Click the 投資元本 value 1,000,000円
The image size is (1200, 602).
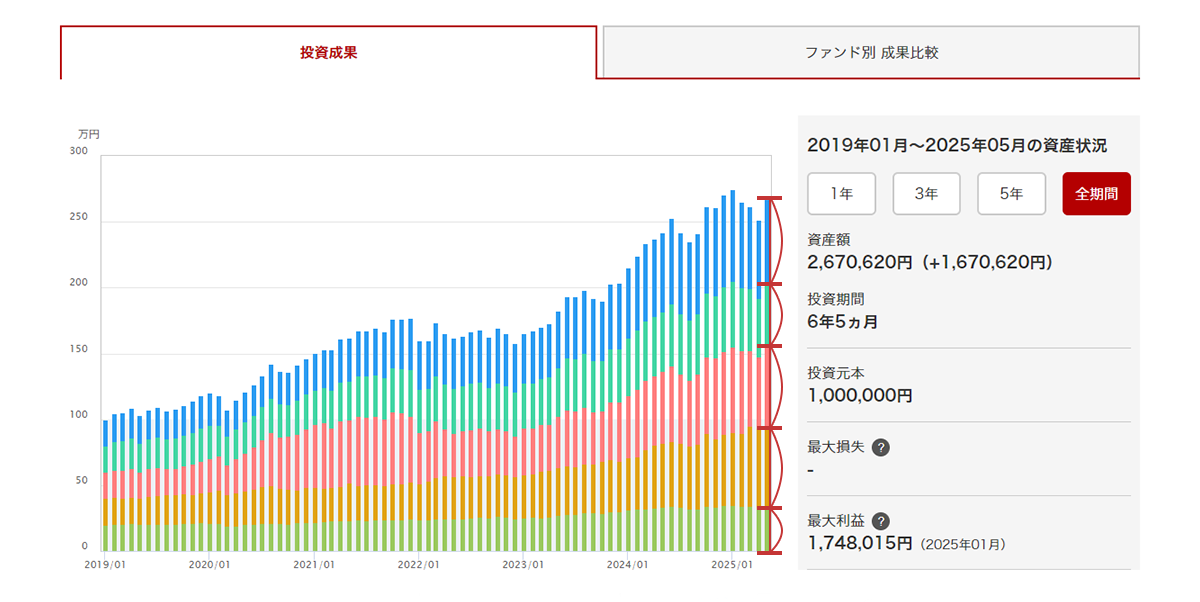click(x=860, y=395)
